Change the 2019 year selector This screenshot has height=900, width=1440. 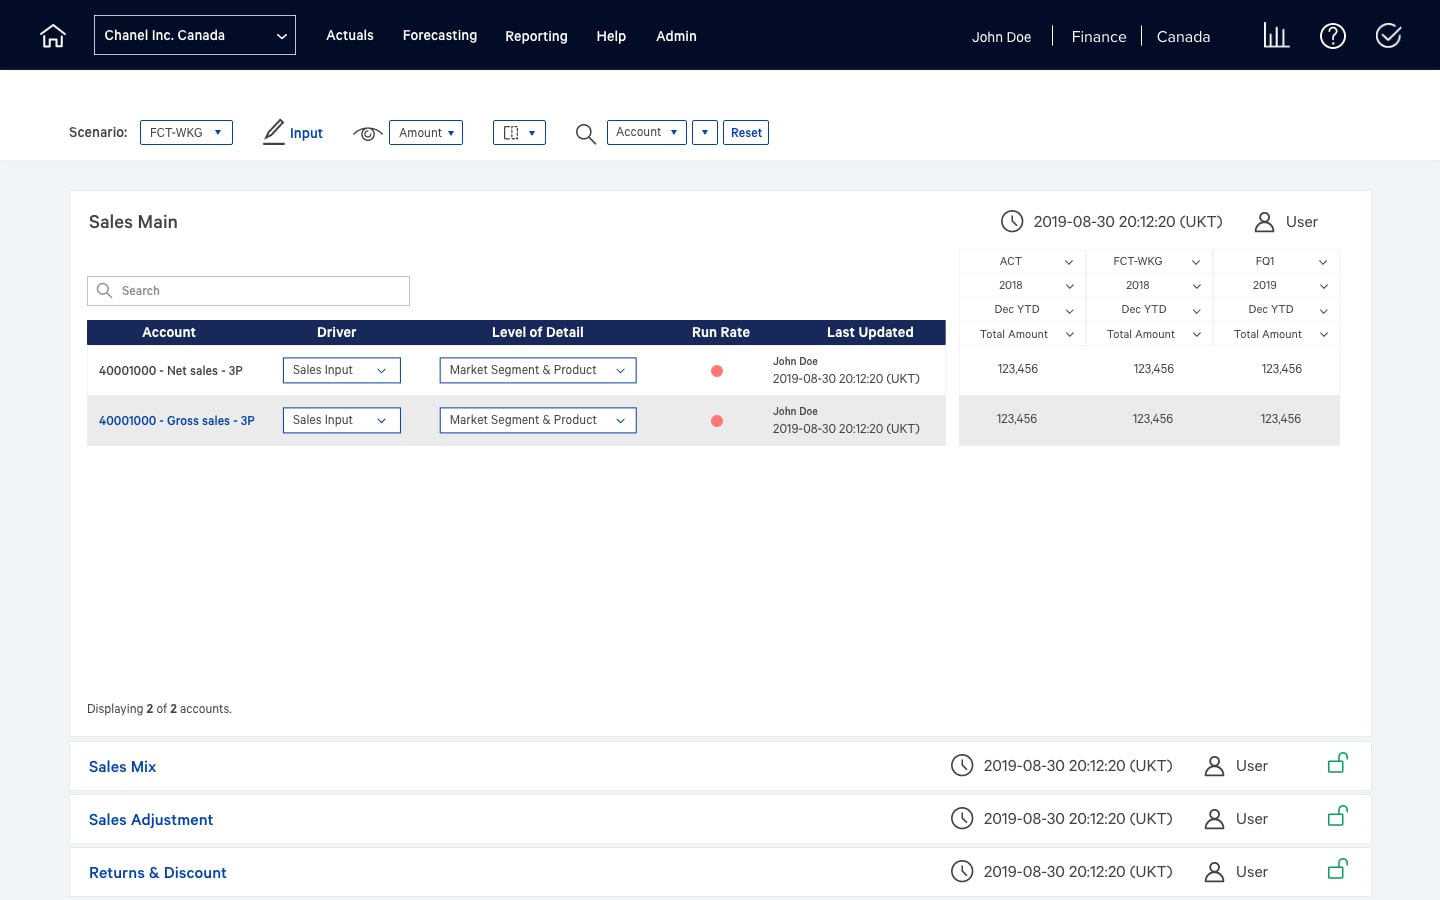[x=1276, y=285]
